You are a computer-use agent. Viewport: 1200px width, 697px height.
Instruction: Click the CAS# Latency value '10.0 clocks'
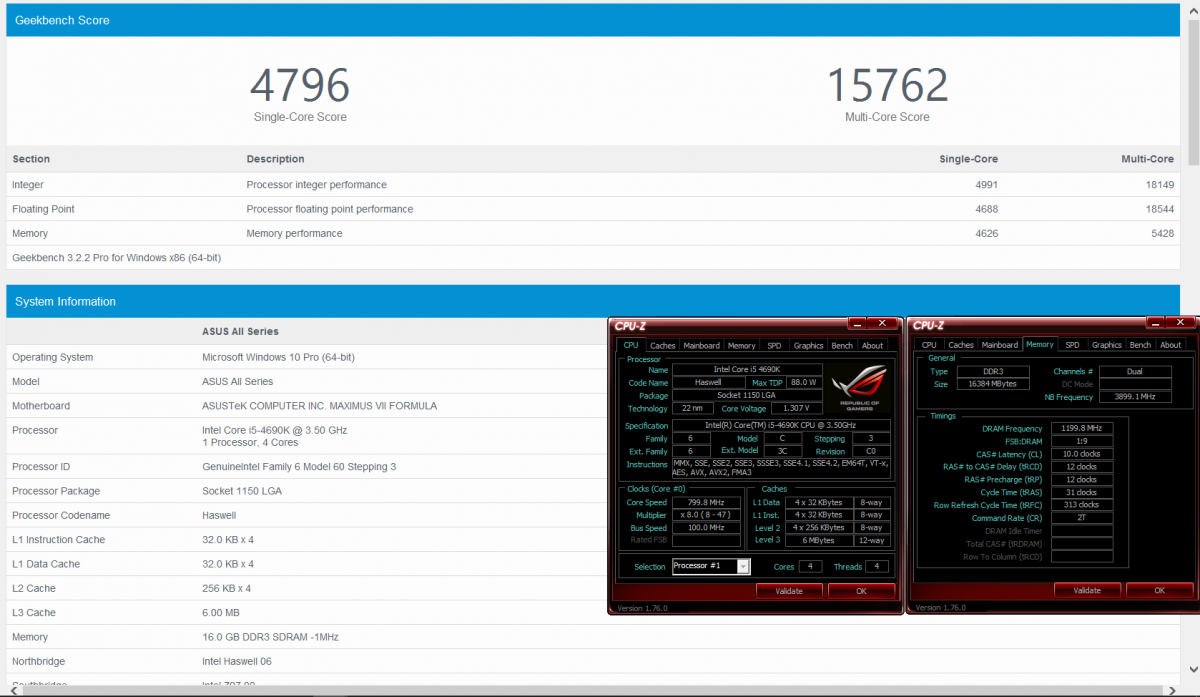[x=1081, y=454]
